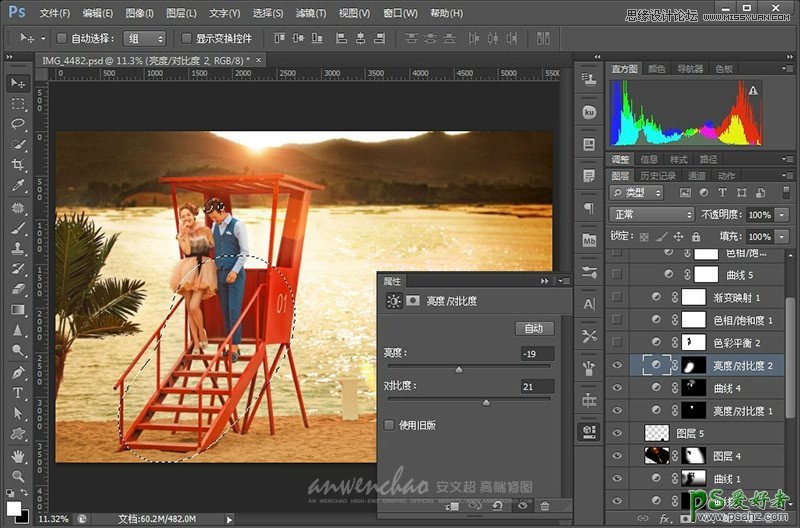Hide the 曲线 4 layer

coord(618,388)
